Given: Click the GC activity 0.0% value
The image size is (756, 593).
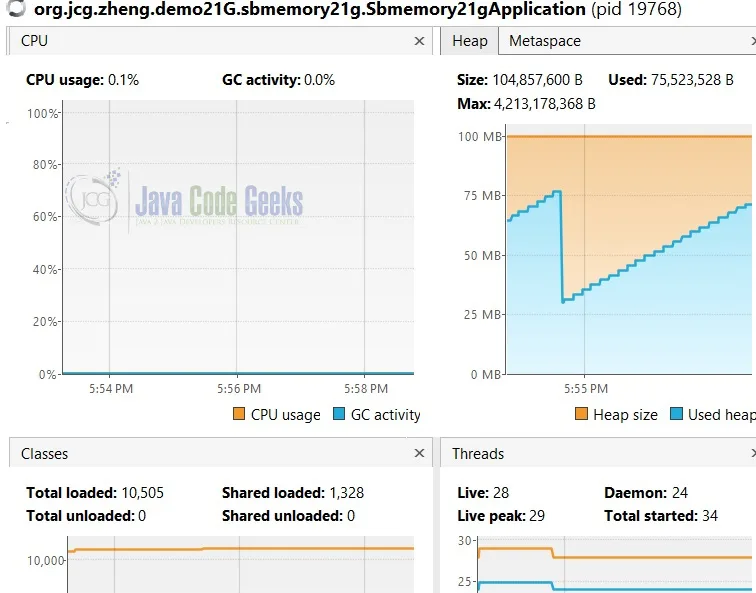Looking at the screenshot, I should pyautogui.click(x=319, y=80).
